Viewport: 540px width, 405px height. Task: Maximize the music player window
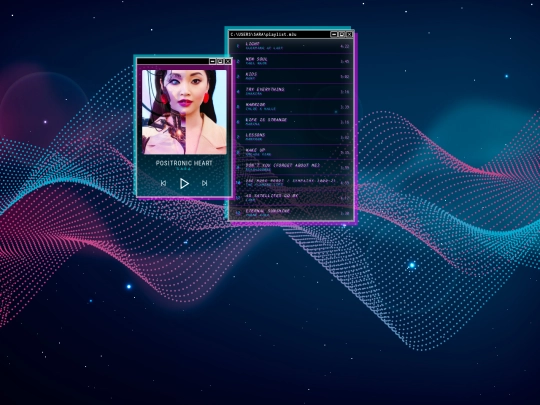220,61
